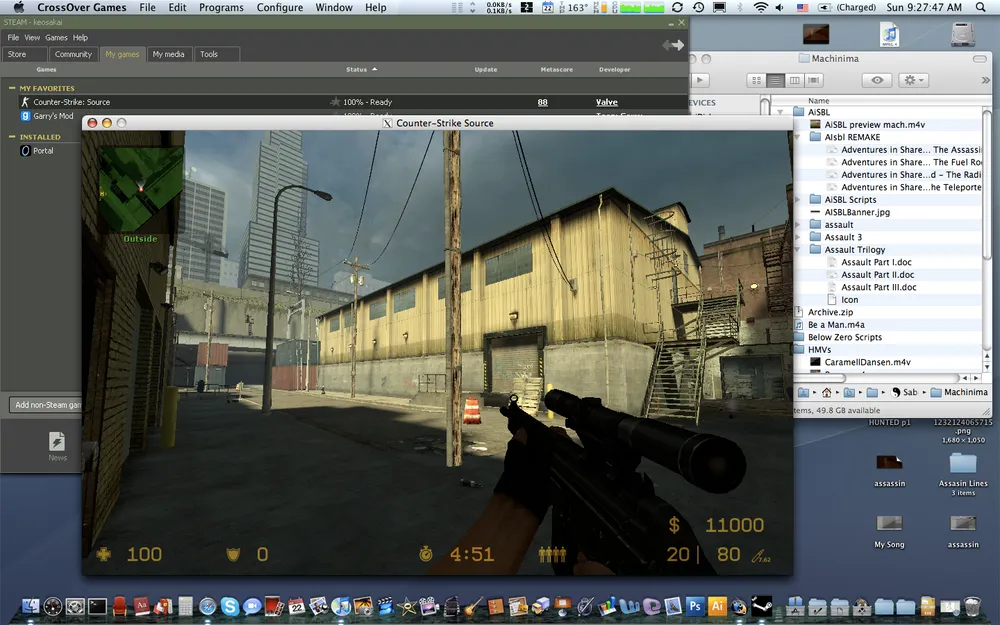Open GarageBand guitar icon in Dock
The height and width of the screenshot is (625, 1000).
click(473, 605)
